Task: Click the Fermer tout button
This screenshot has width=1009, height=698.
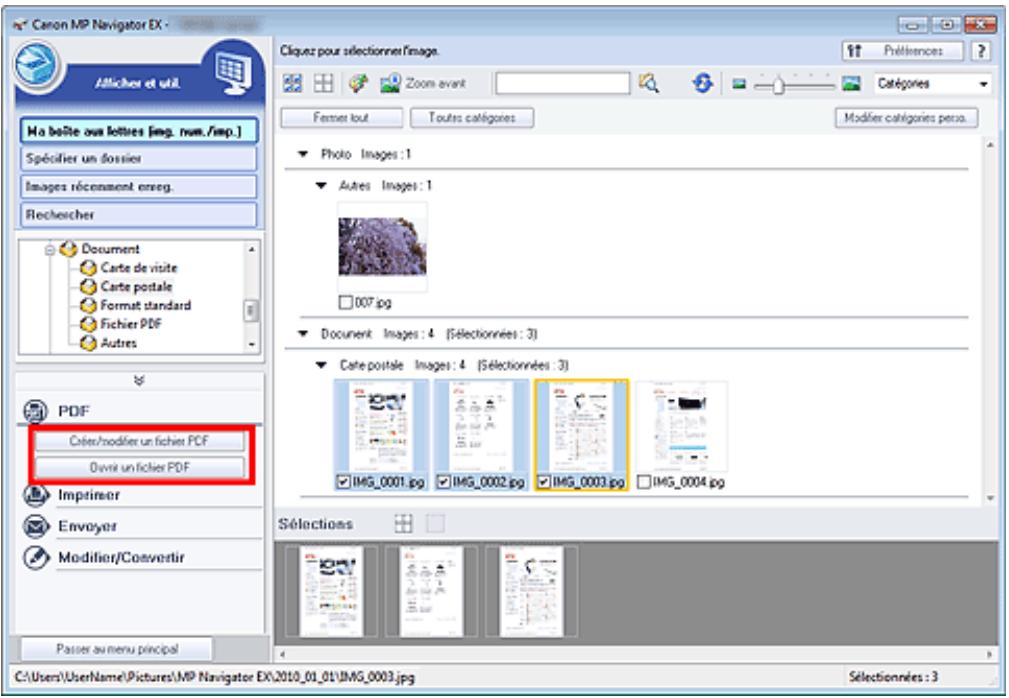Action: [x=341, y=118]
